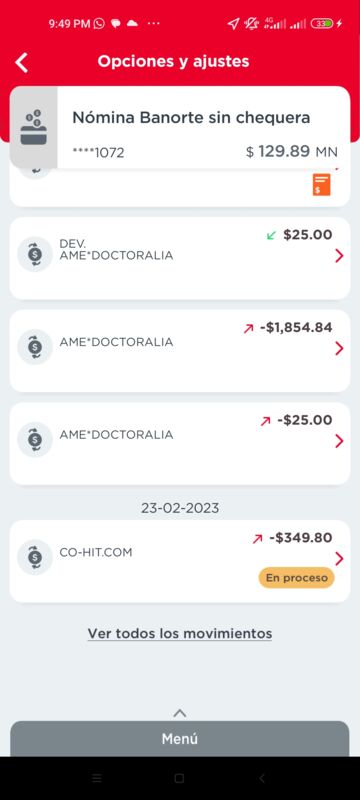Image resolution: width=360 pixels, height=800 pixels.
Task: Expand menu with upward caret arrow
Action: pos(179,713)
